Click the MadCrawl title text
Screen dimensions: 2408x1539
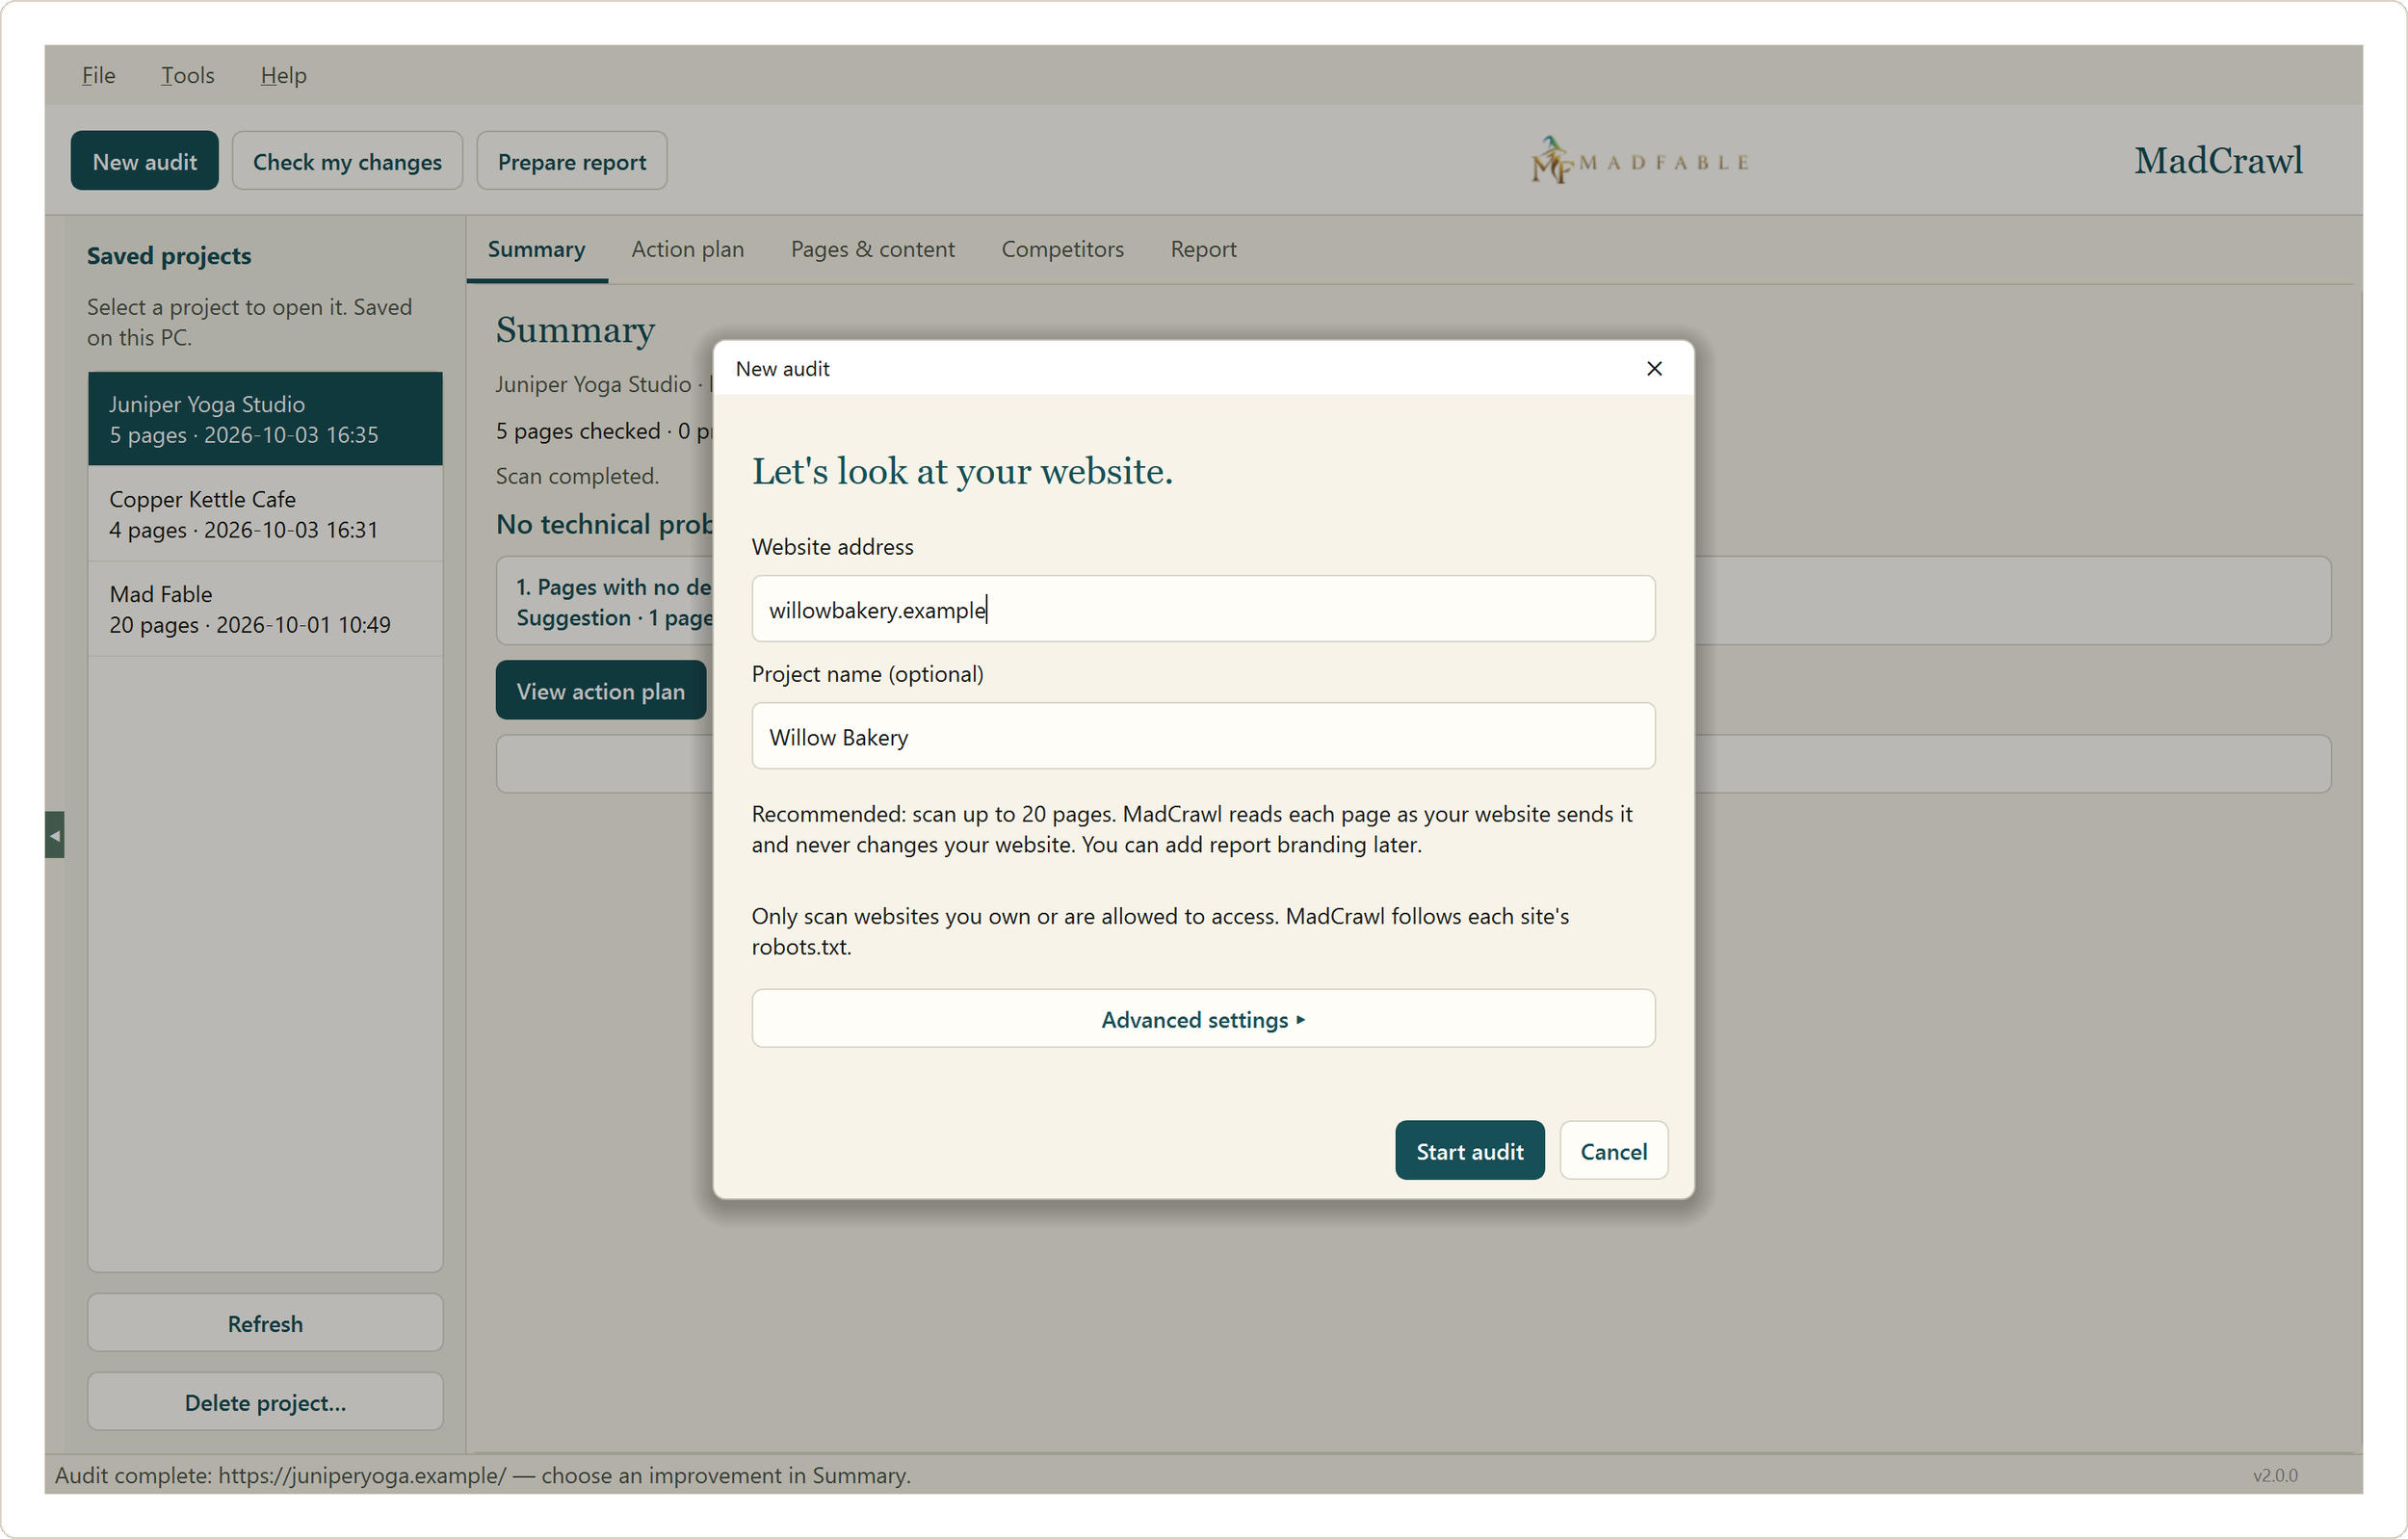(2218, 160)
